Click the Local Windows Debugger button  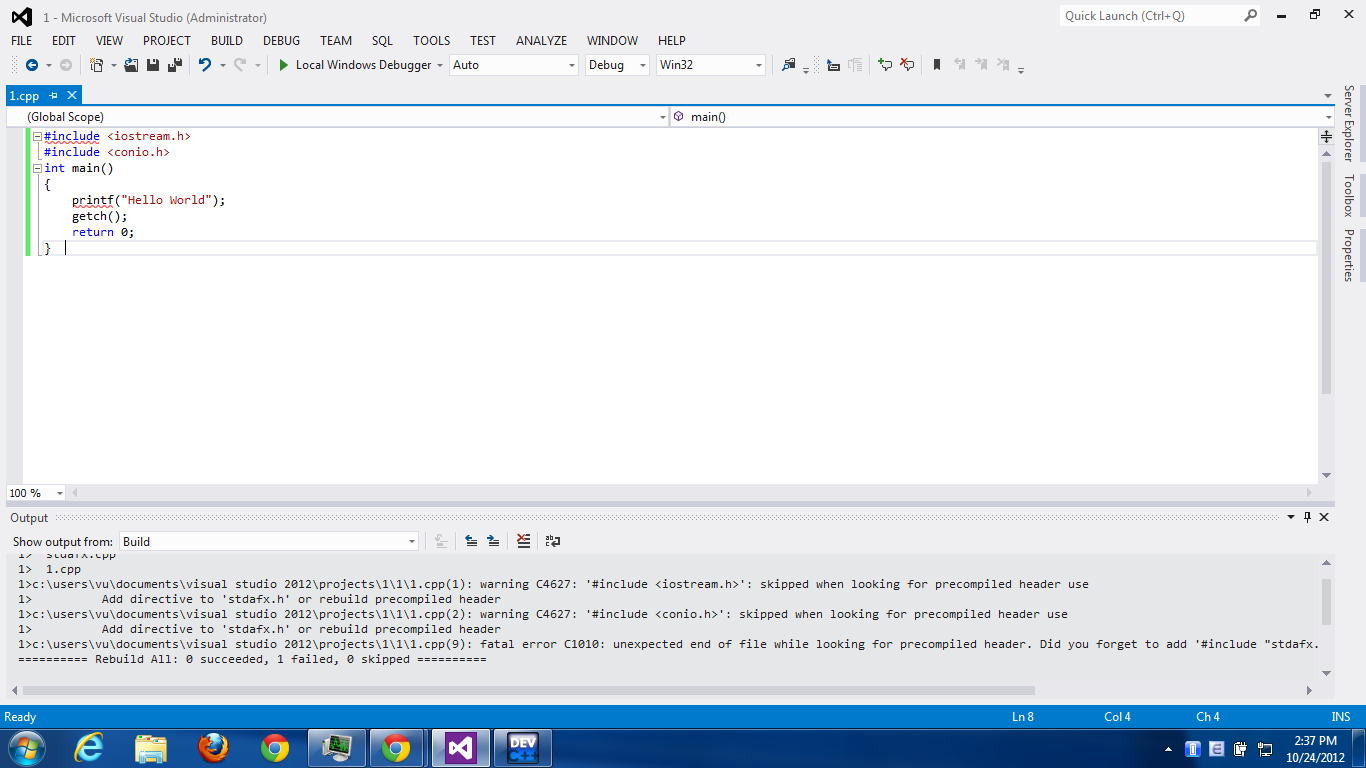[x=363, y=65]
